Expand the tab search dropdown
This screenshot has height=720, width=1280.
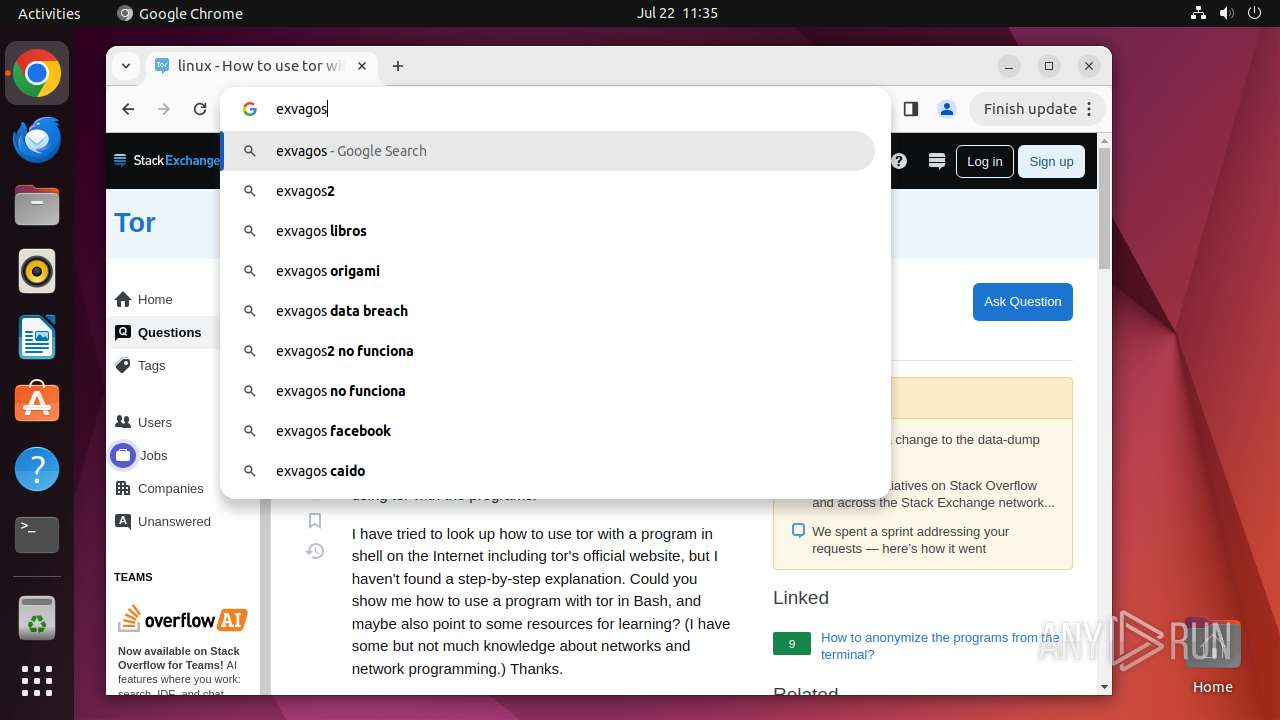pos(126,66)
